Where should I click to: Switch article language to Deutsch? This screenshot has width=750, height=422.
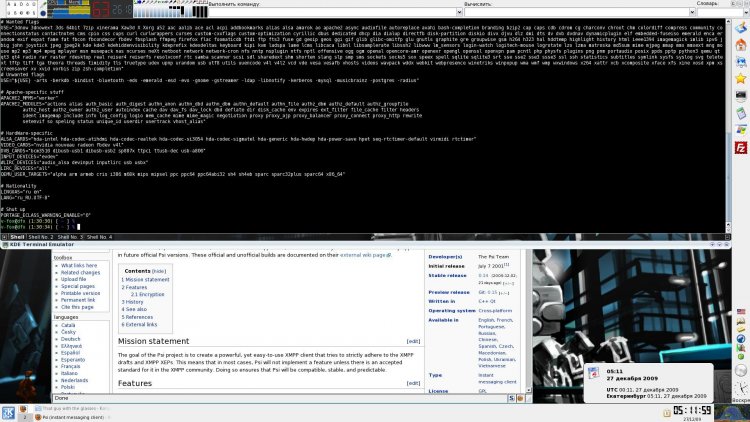(70, 339)
